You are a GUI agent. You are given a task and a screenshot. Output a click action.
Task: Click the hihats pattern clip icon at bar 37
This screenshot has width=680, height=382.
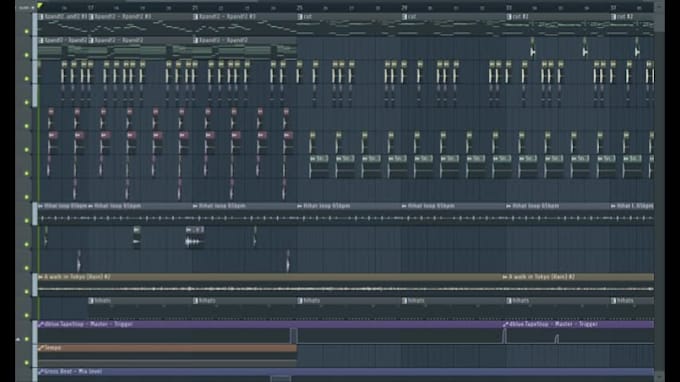tap(614, 300)
